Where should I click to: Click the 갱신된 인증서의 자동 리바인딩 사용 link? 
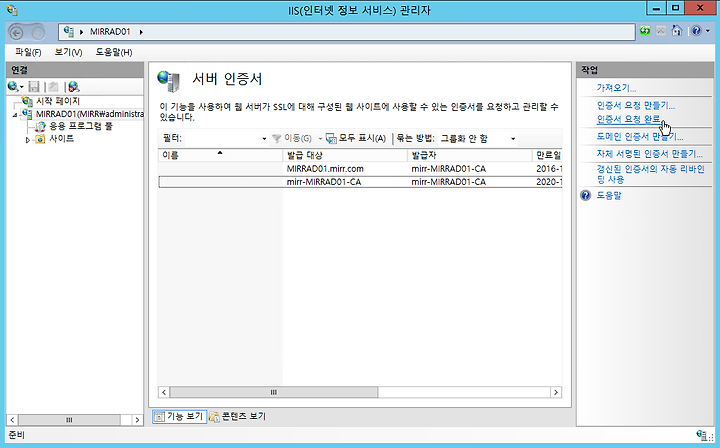(x=650, y=174)
